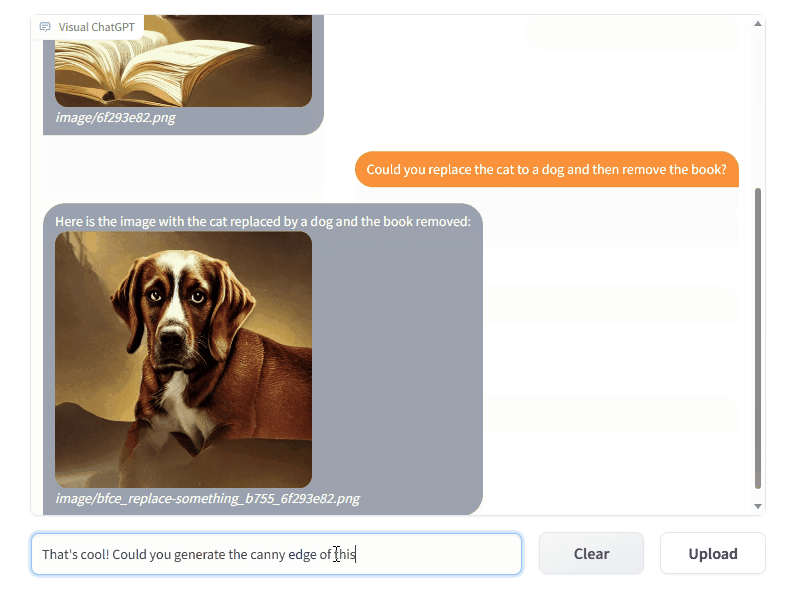The height and width of the screenshot is (591, 789).
Task: Click the empty gray area beside the dog image
Action: click(x=397, y=360)
